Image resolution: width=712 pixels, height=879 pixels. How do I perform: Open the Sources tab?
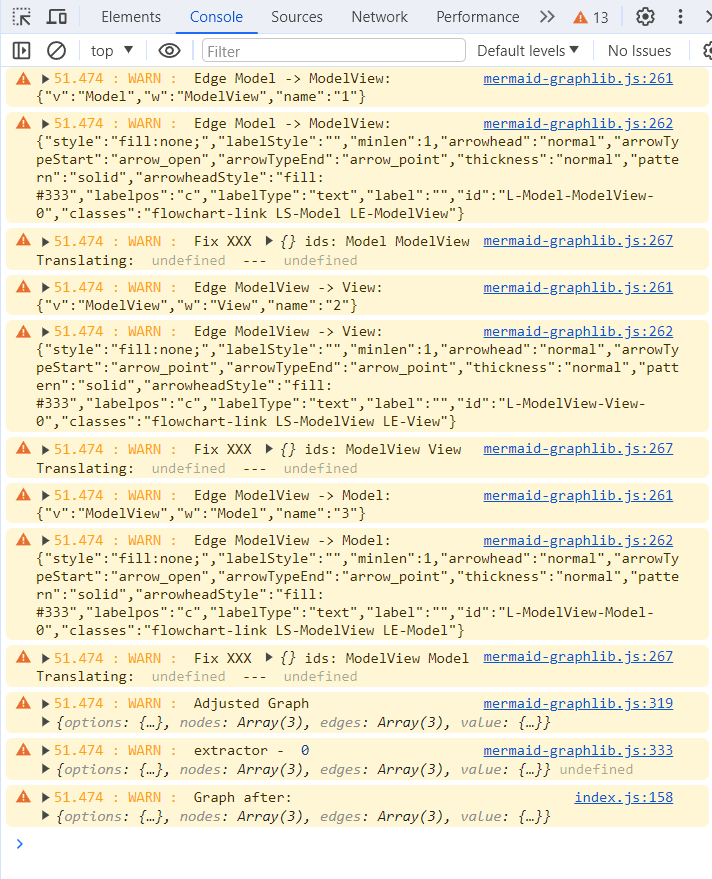point(297,17)
